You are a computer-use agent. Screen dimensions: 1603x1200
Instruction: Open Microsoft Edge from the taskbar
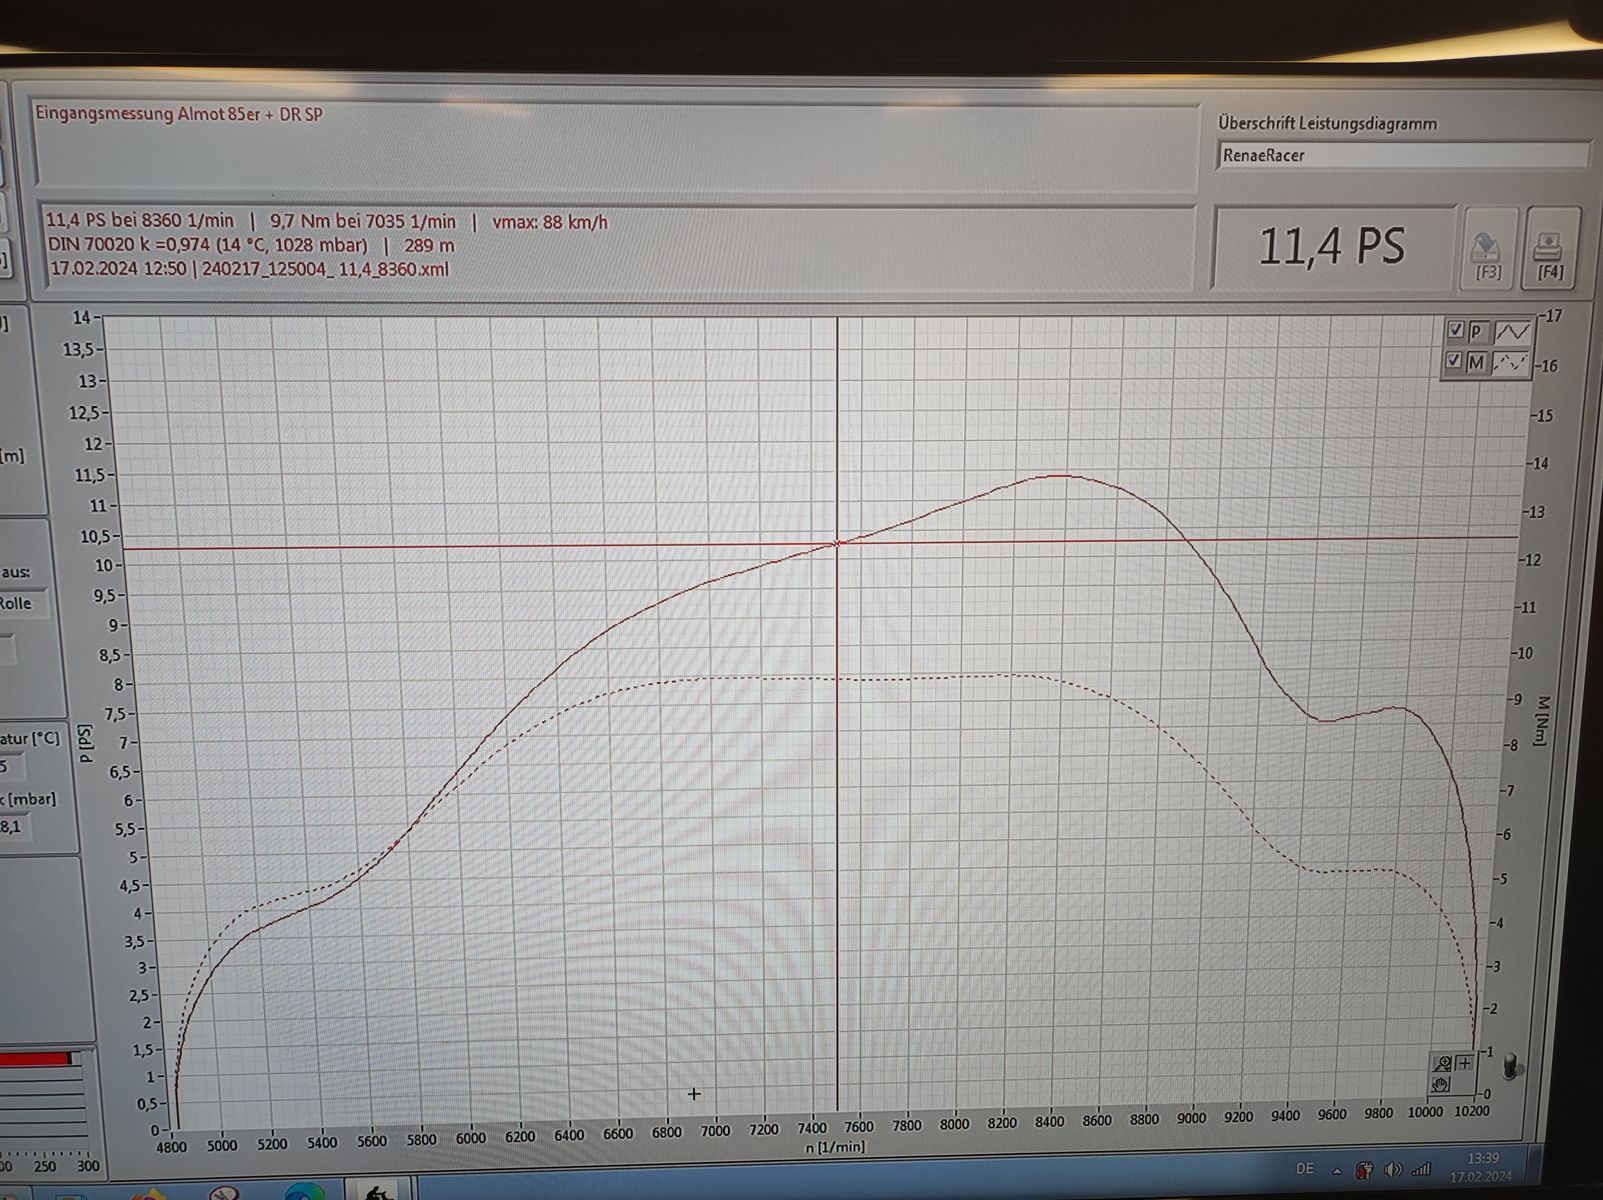[304, 1192]
